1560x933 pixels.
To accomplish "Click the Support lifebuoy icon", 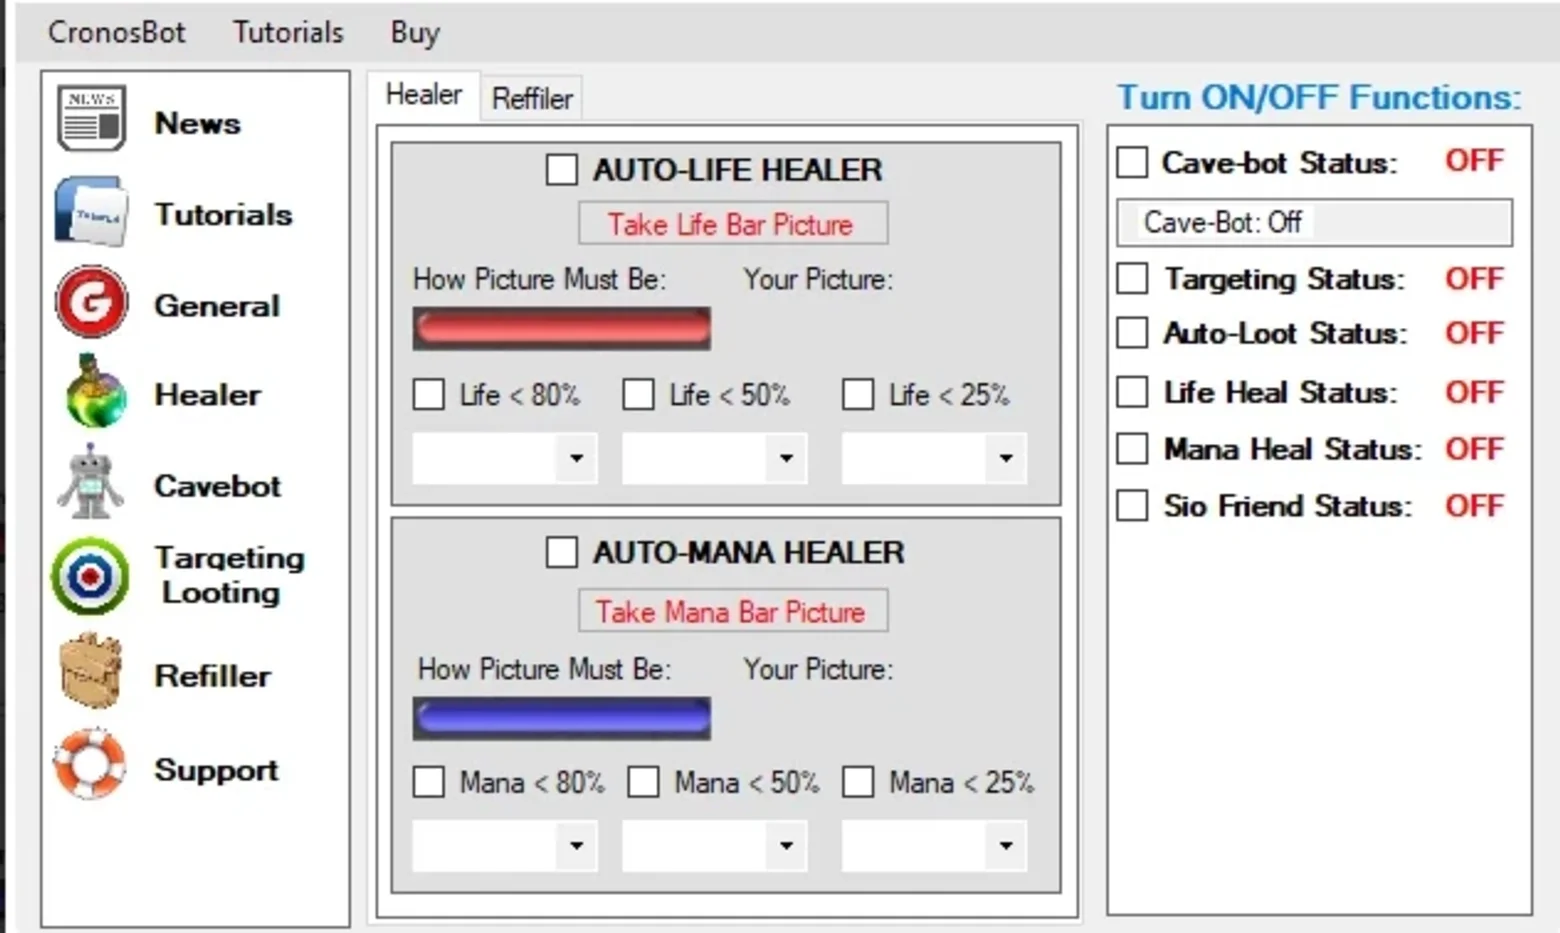I will (90, 765).
